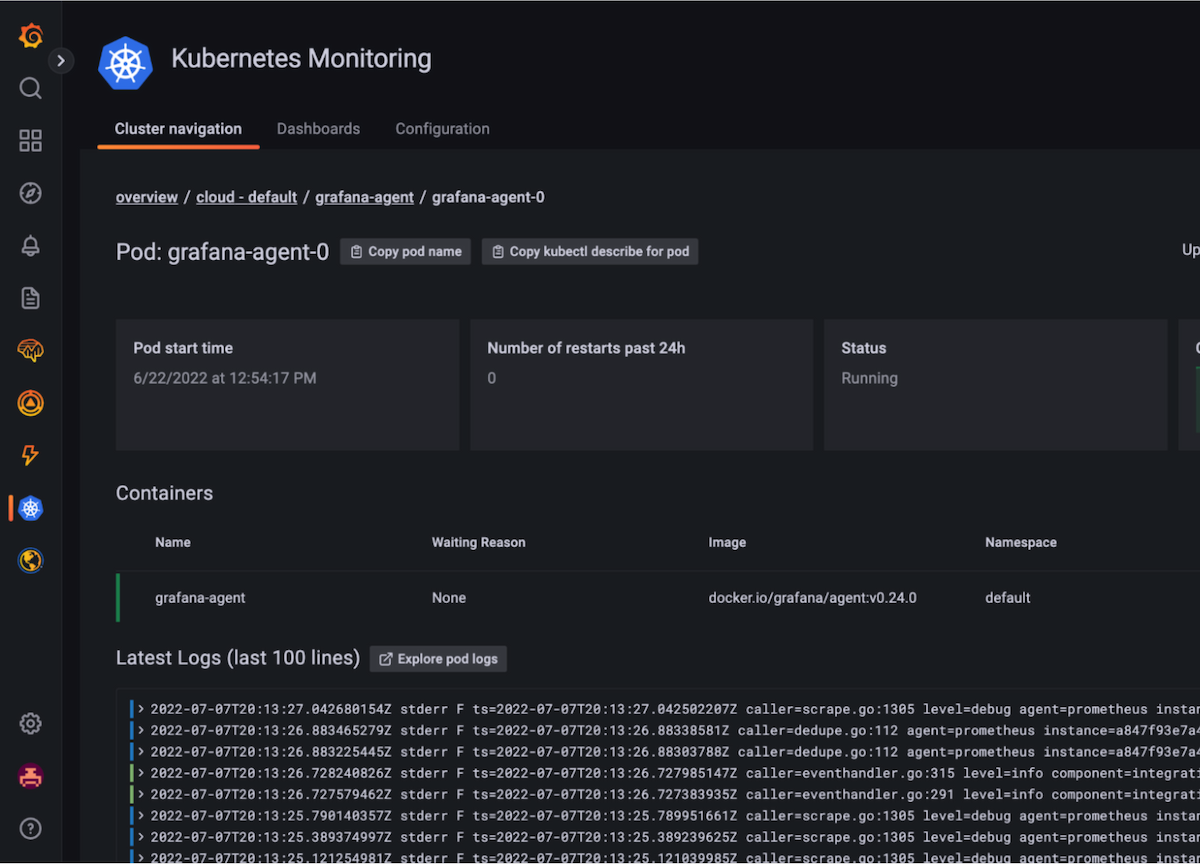Select the performance testing lightning icon

point(30,455)
